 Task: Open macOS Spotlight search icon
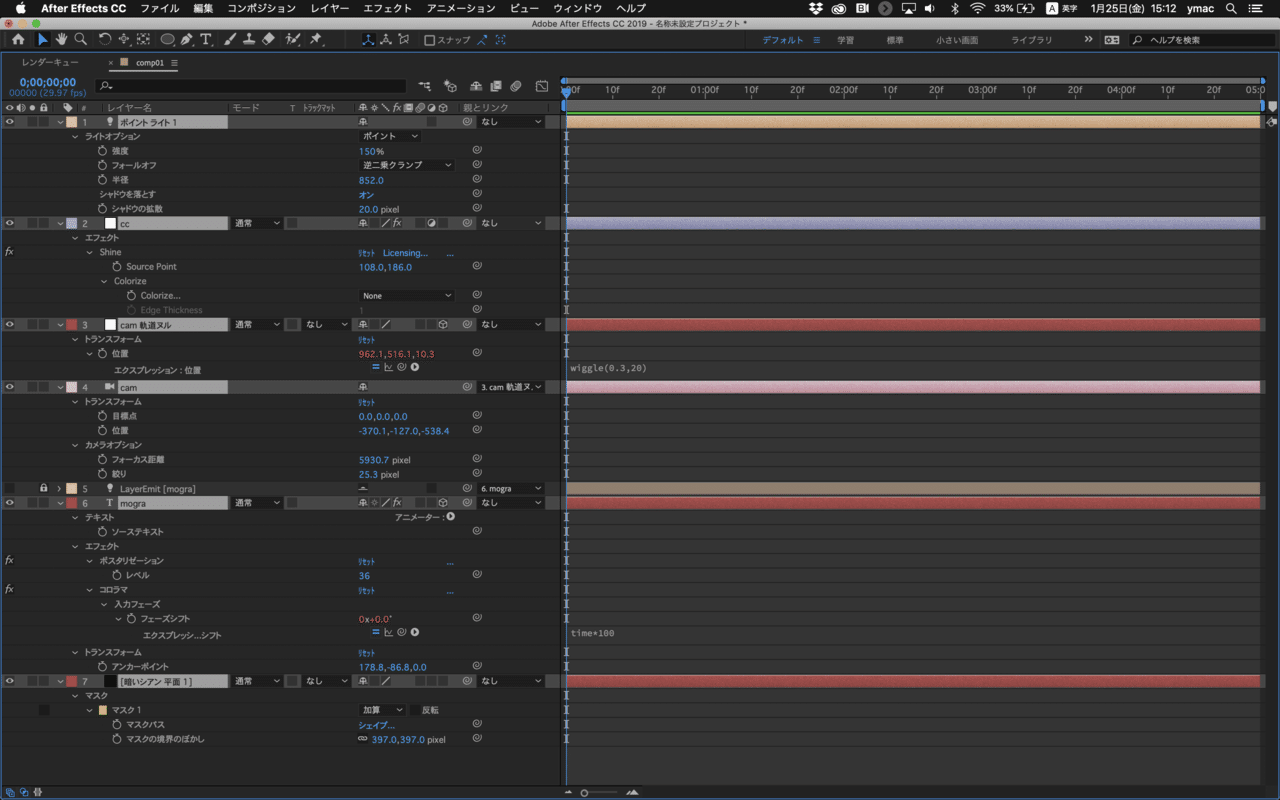coord(1231,8)
